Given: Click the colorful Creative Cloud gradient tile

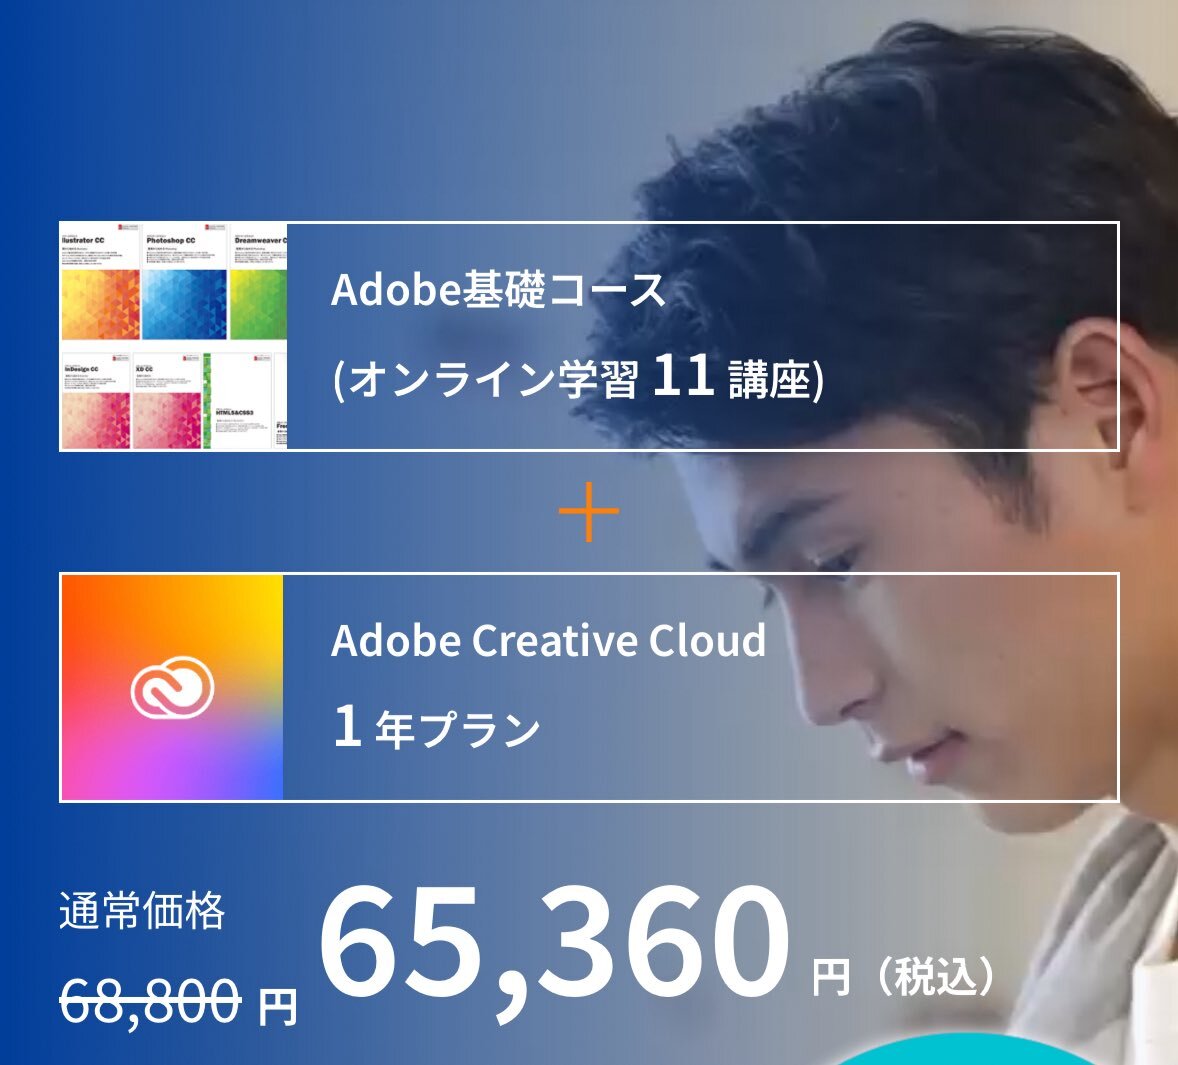Looking at the screenshot, I should coord(172,687).
